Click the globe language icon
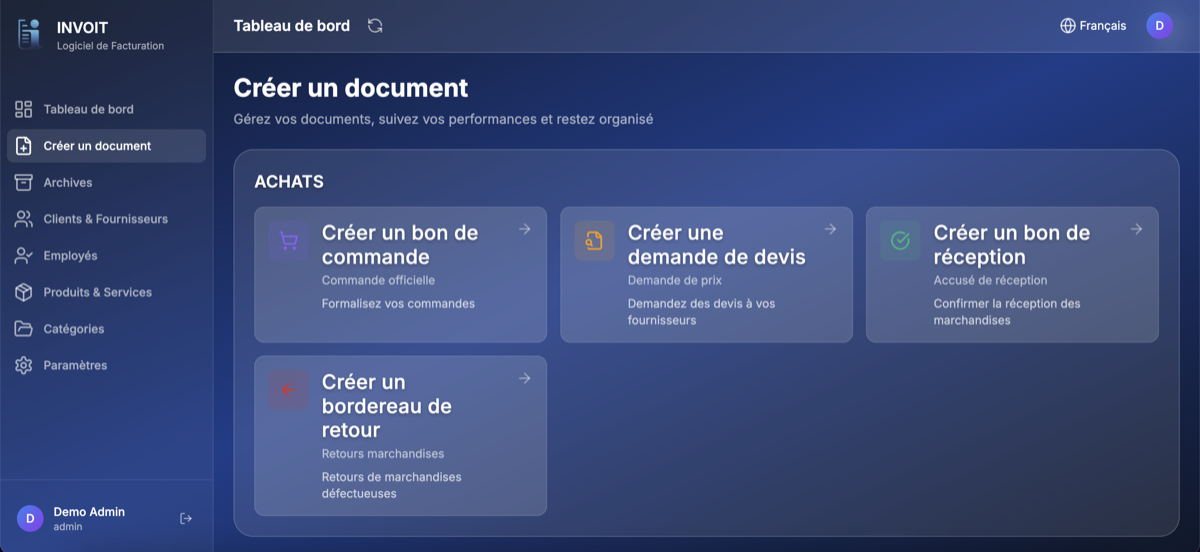The height and width of the screenshot is (552, 1200). point(1068,26)
